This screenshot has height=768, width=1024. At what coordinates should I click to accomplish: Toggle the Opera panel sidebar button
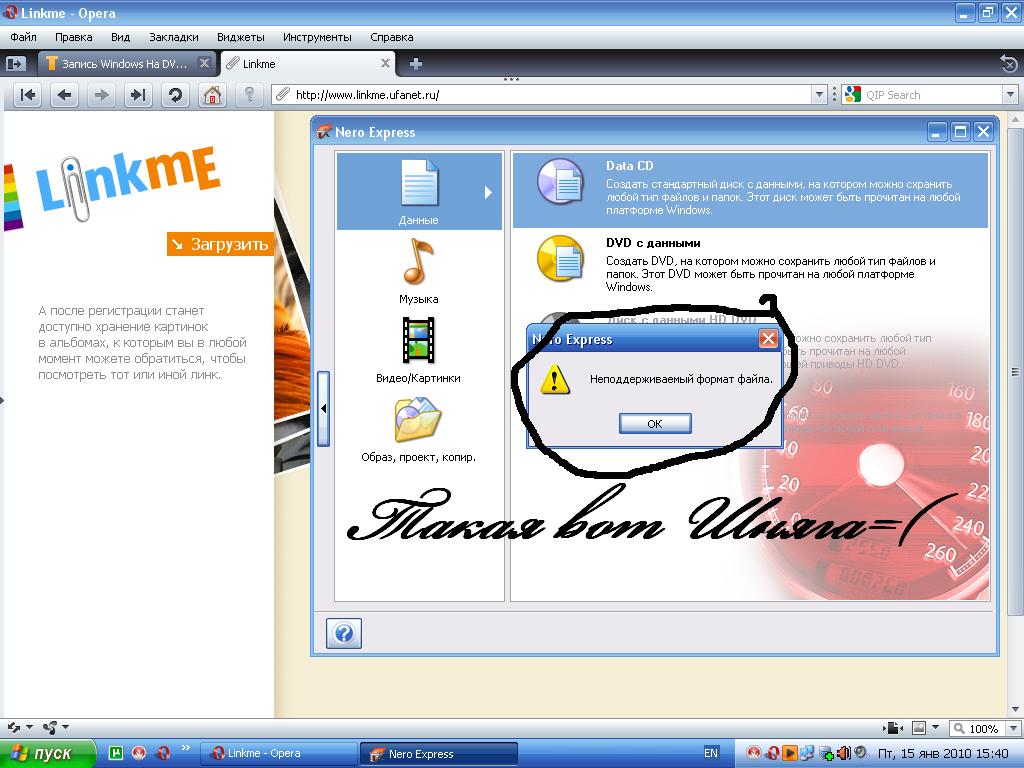pyautogui.click(x=16, y=63)
